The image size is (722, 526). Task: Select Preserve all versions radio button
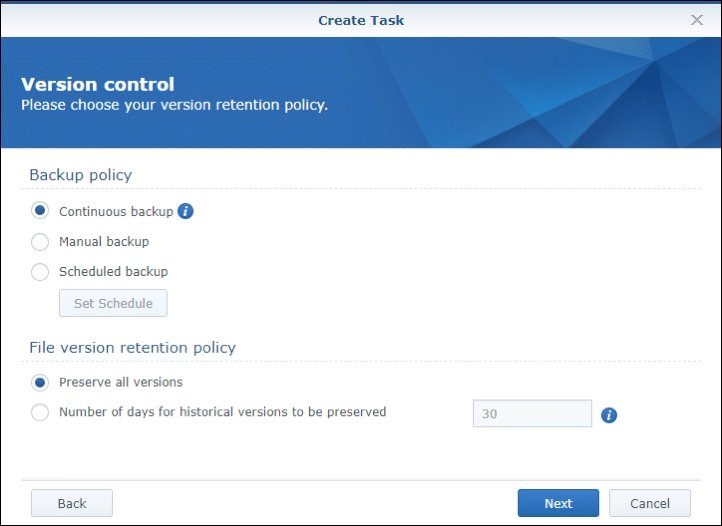pyautogui.click(x=40, y=382)
